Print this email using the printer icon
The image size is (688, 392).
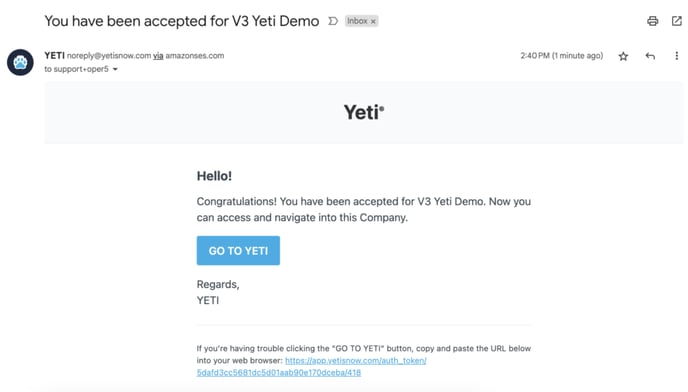(652, 21)
